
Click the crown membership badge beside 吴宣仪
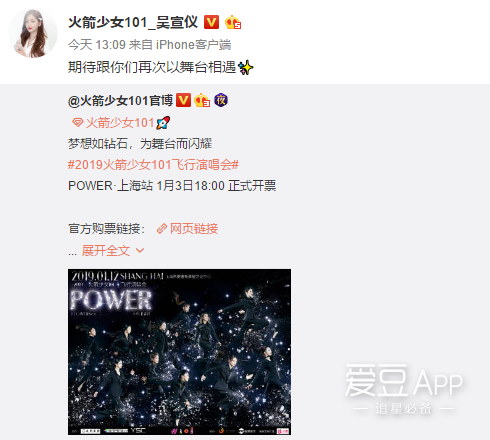point(233,22)
